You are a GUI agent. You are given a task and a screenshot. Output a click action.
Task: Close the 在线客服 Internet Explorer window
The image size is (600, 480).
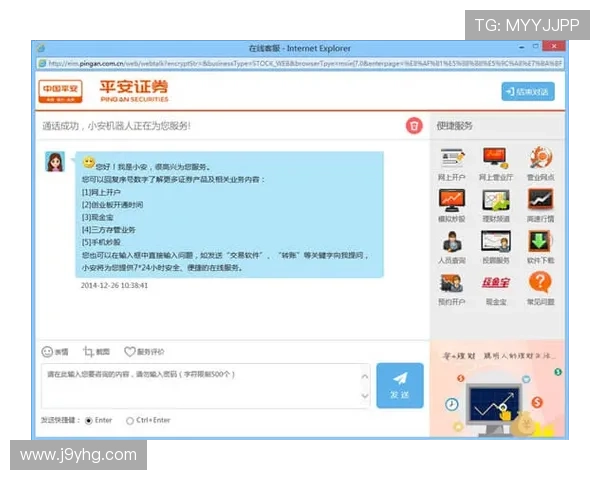[x=554, y=46]
